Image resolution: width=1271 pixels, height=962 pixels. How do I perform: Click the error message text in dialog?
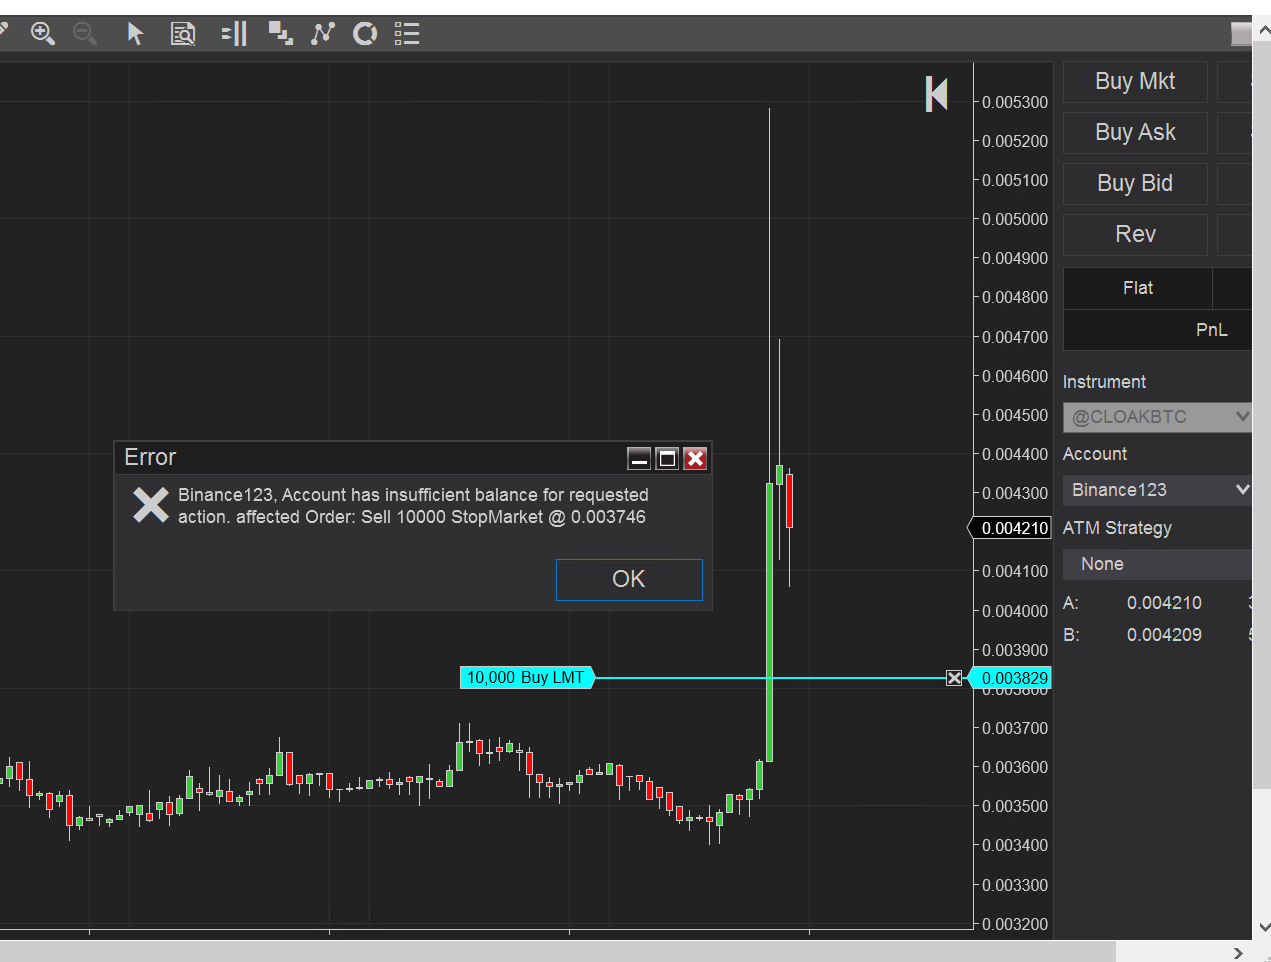pyautogui.click(x=413, y=506)
